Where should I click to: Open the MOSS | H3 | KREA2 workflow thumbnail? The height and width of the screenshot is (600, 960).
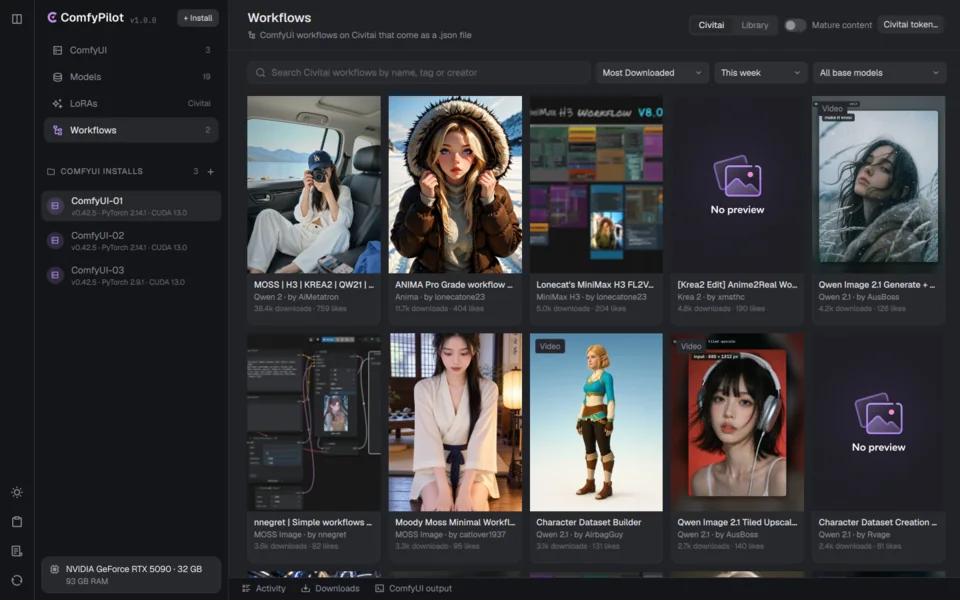click(313, 184)
